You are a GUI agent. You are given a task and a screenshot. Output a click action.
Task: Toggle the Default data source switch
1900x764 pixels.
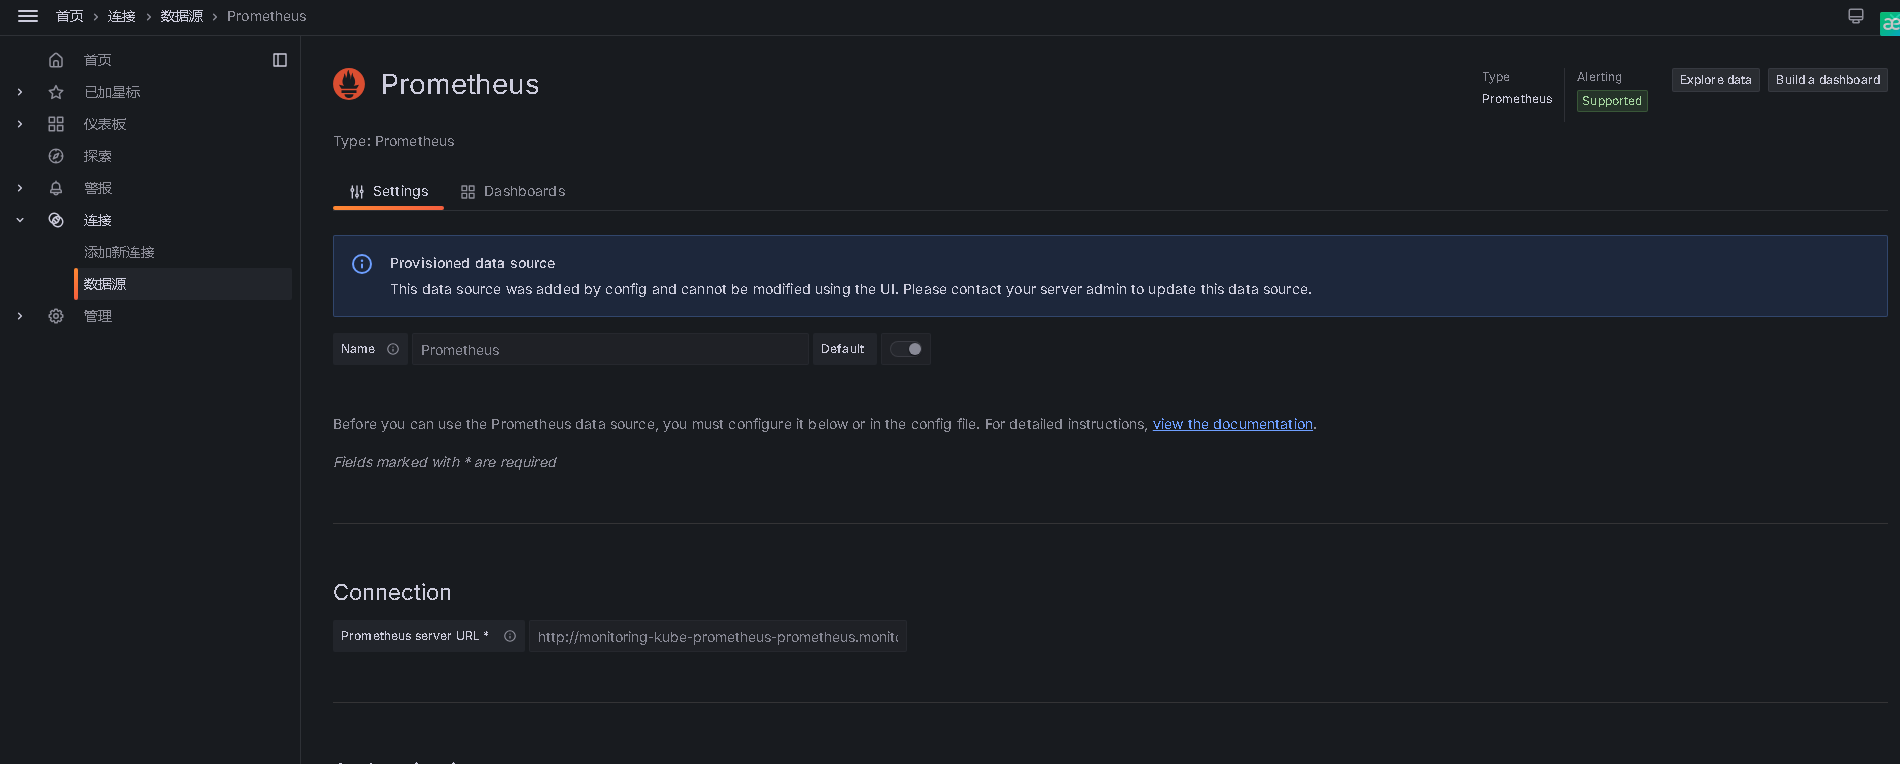click(x=906, y=349)
